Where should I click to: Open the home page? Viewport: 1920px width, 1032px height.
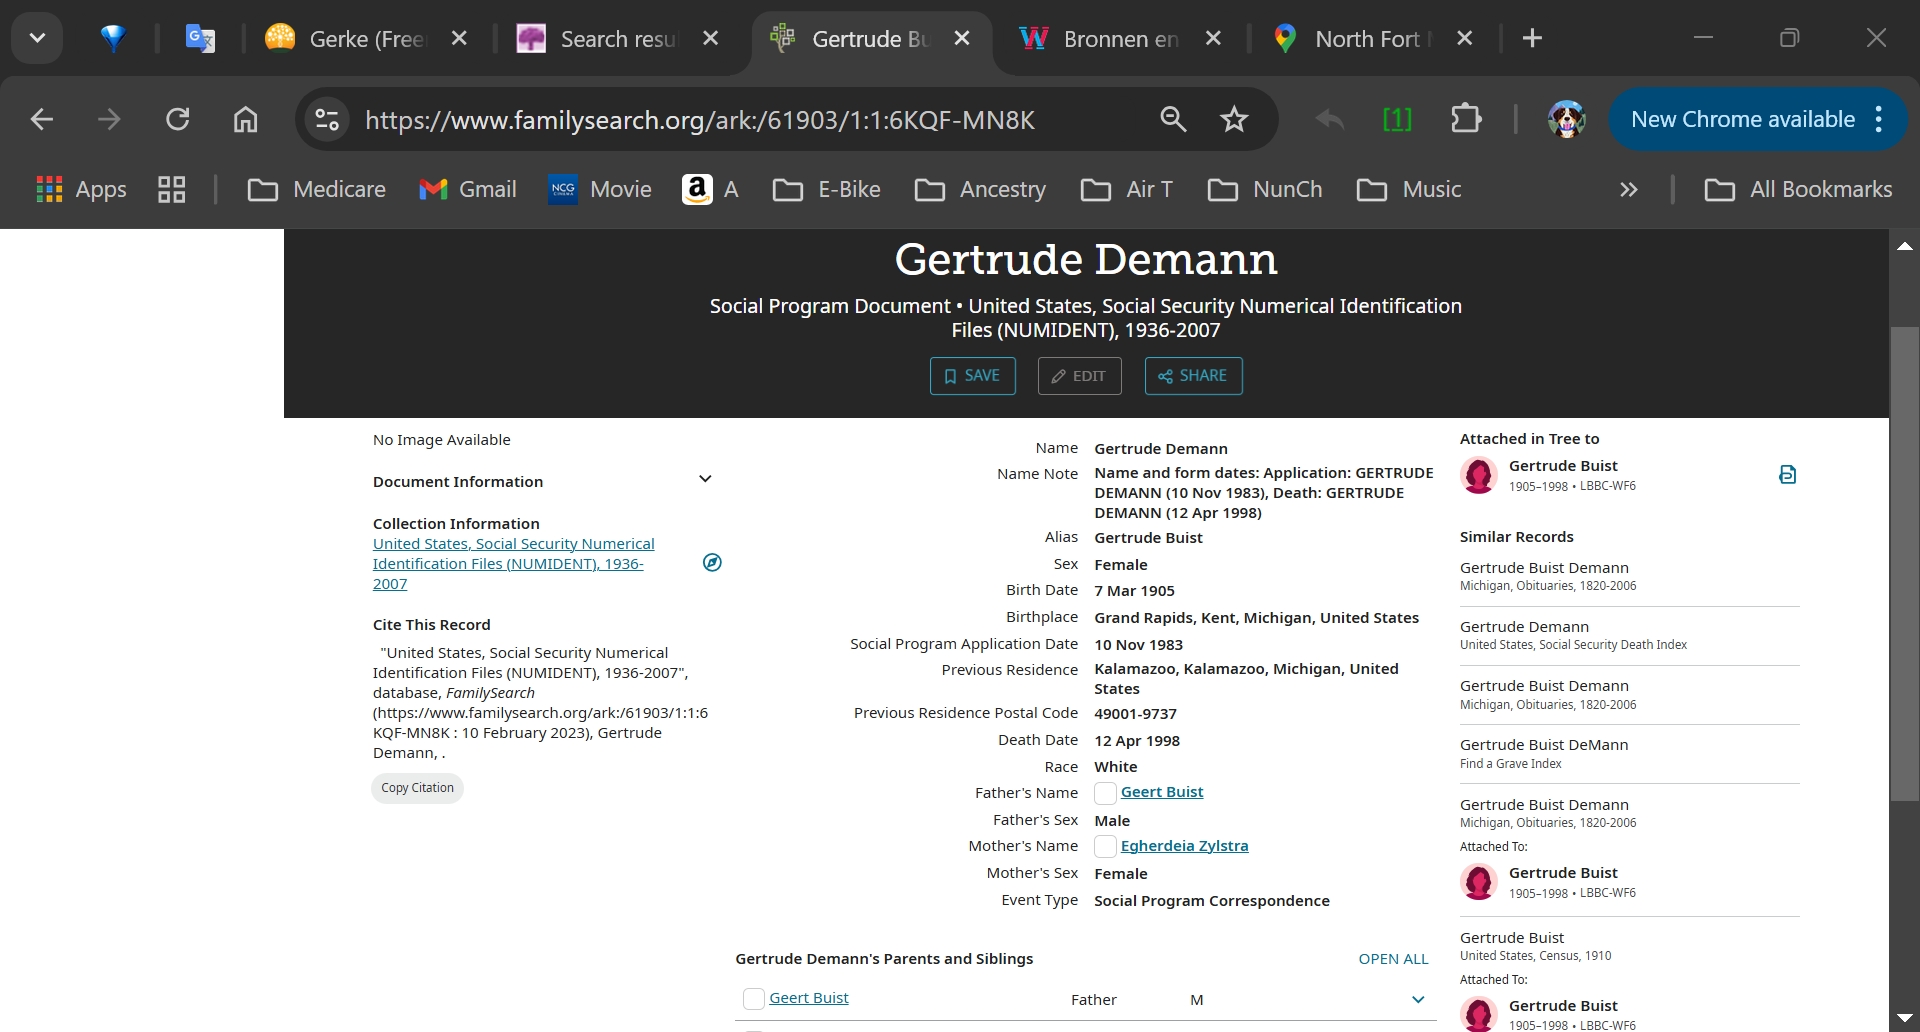[246, 119]
